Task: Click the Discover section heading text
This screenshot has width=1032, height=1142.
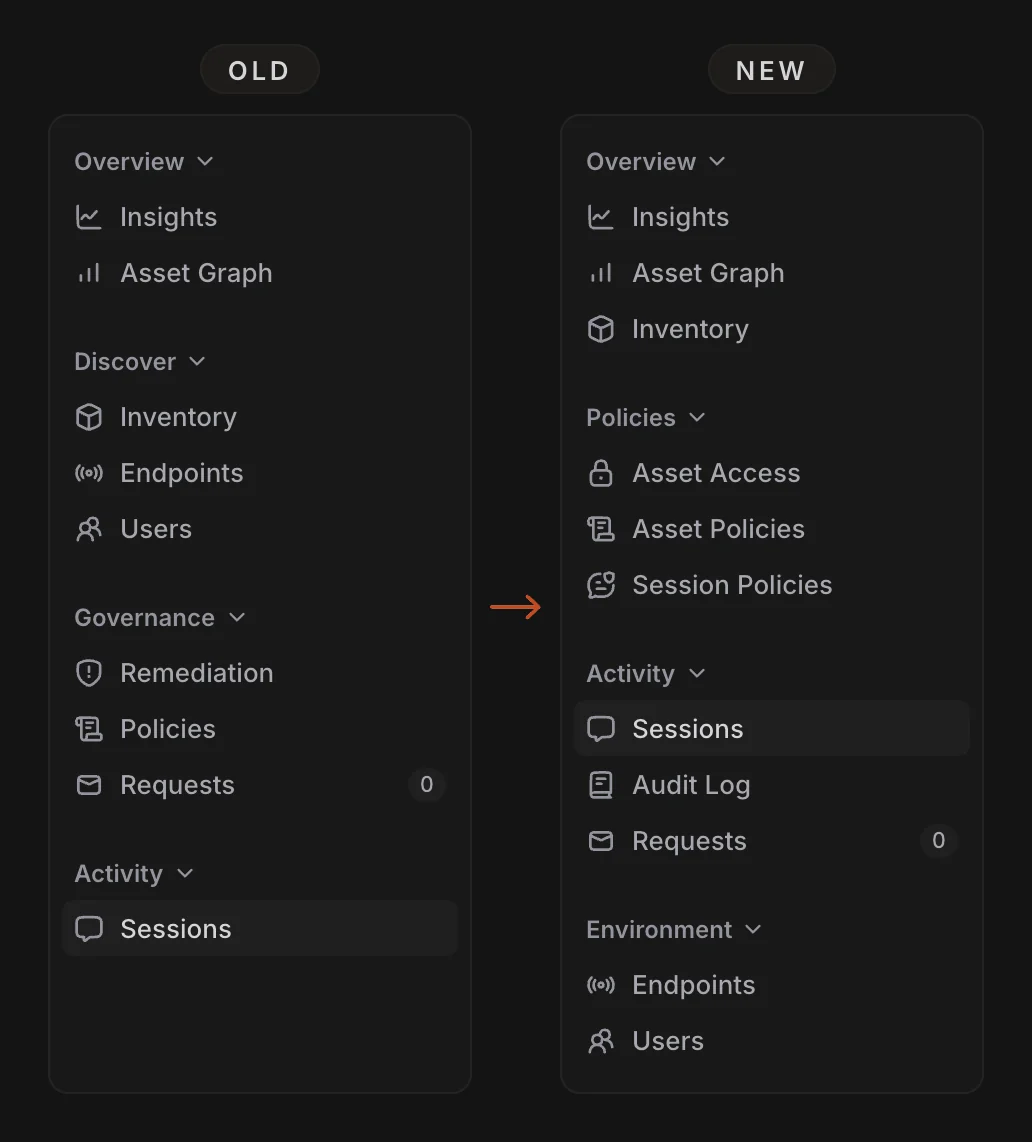Action: [125, 361]
